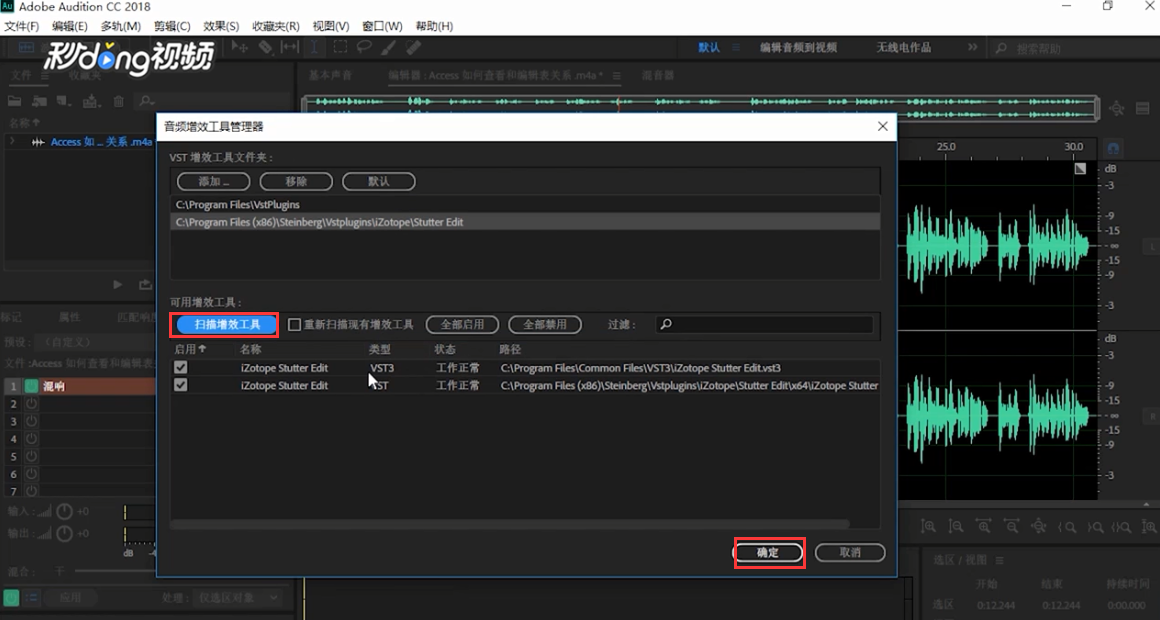The width and height of the screenshot is (1160, 620).
Task: Select the Marquee Selection tool
Action: (340, 47)
